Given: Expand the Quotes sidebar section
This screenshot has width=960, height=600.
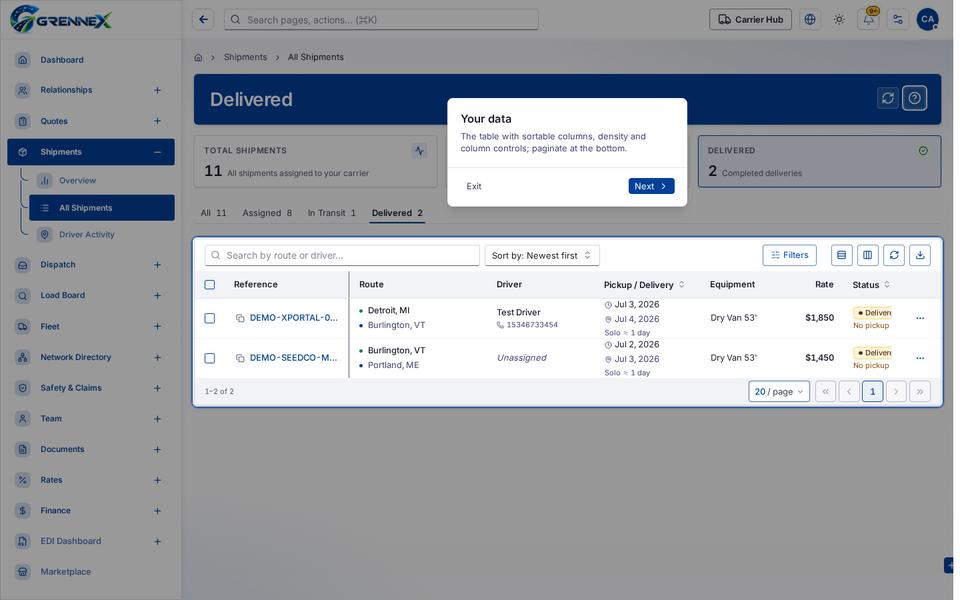Looking at the screenshot, I should (157, 121).
